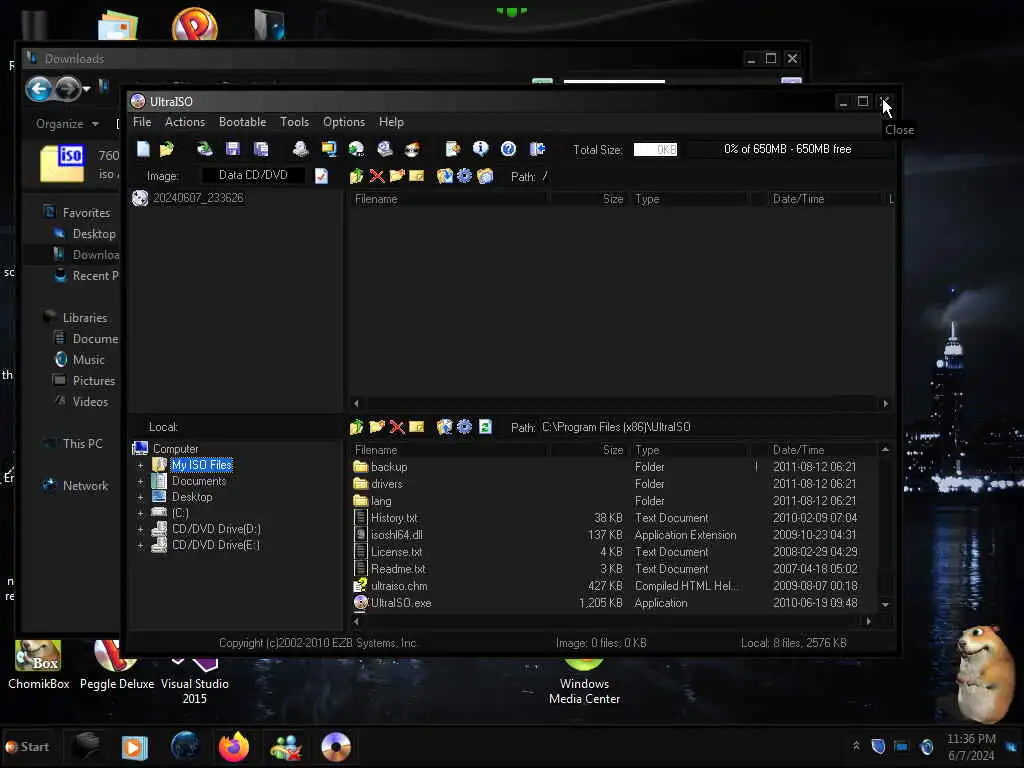Select the License.txt file
Viewport: 1024px width, 768px height.
(396, 552)
